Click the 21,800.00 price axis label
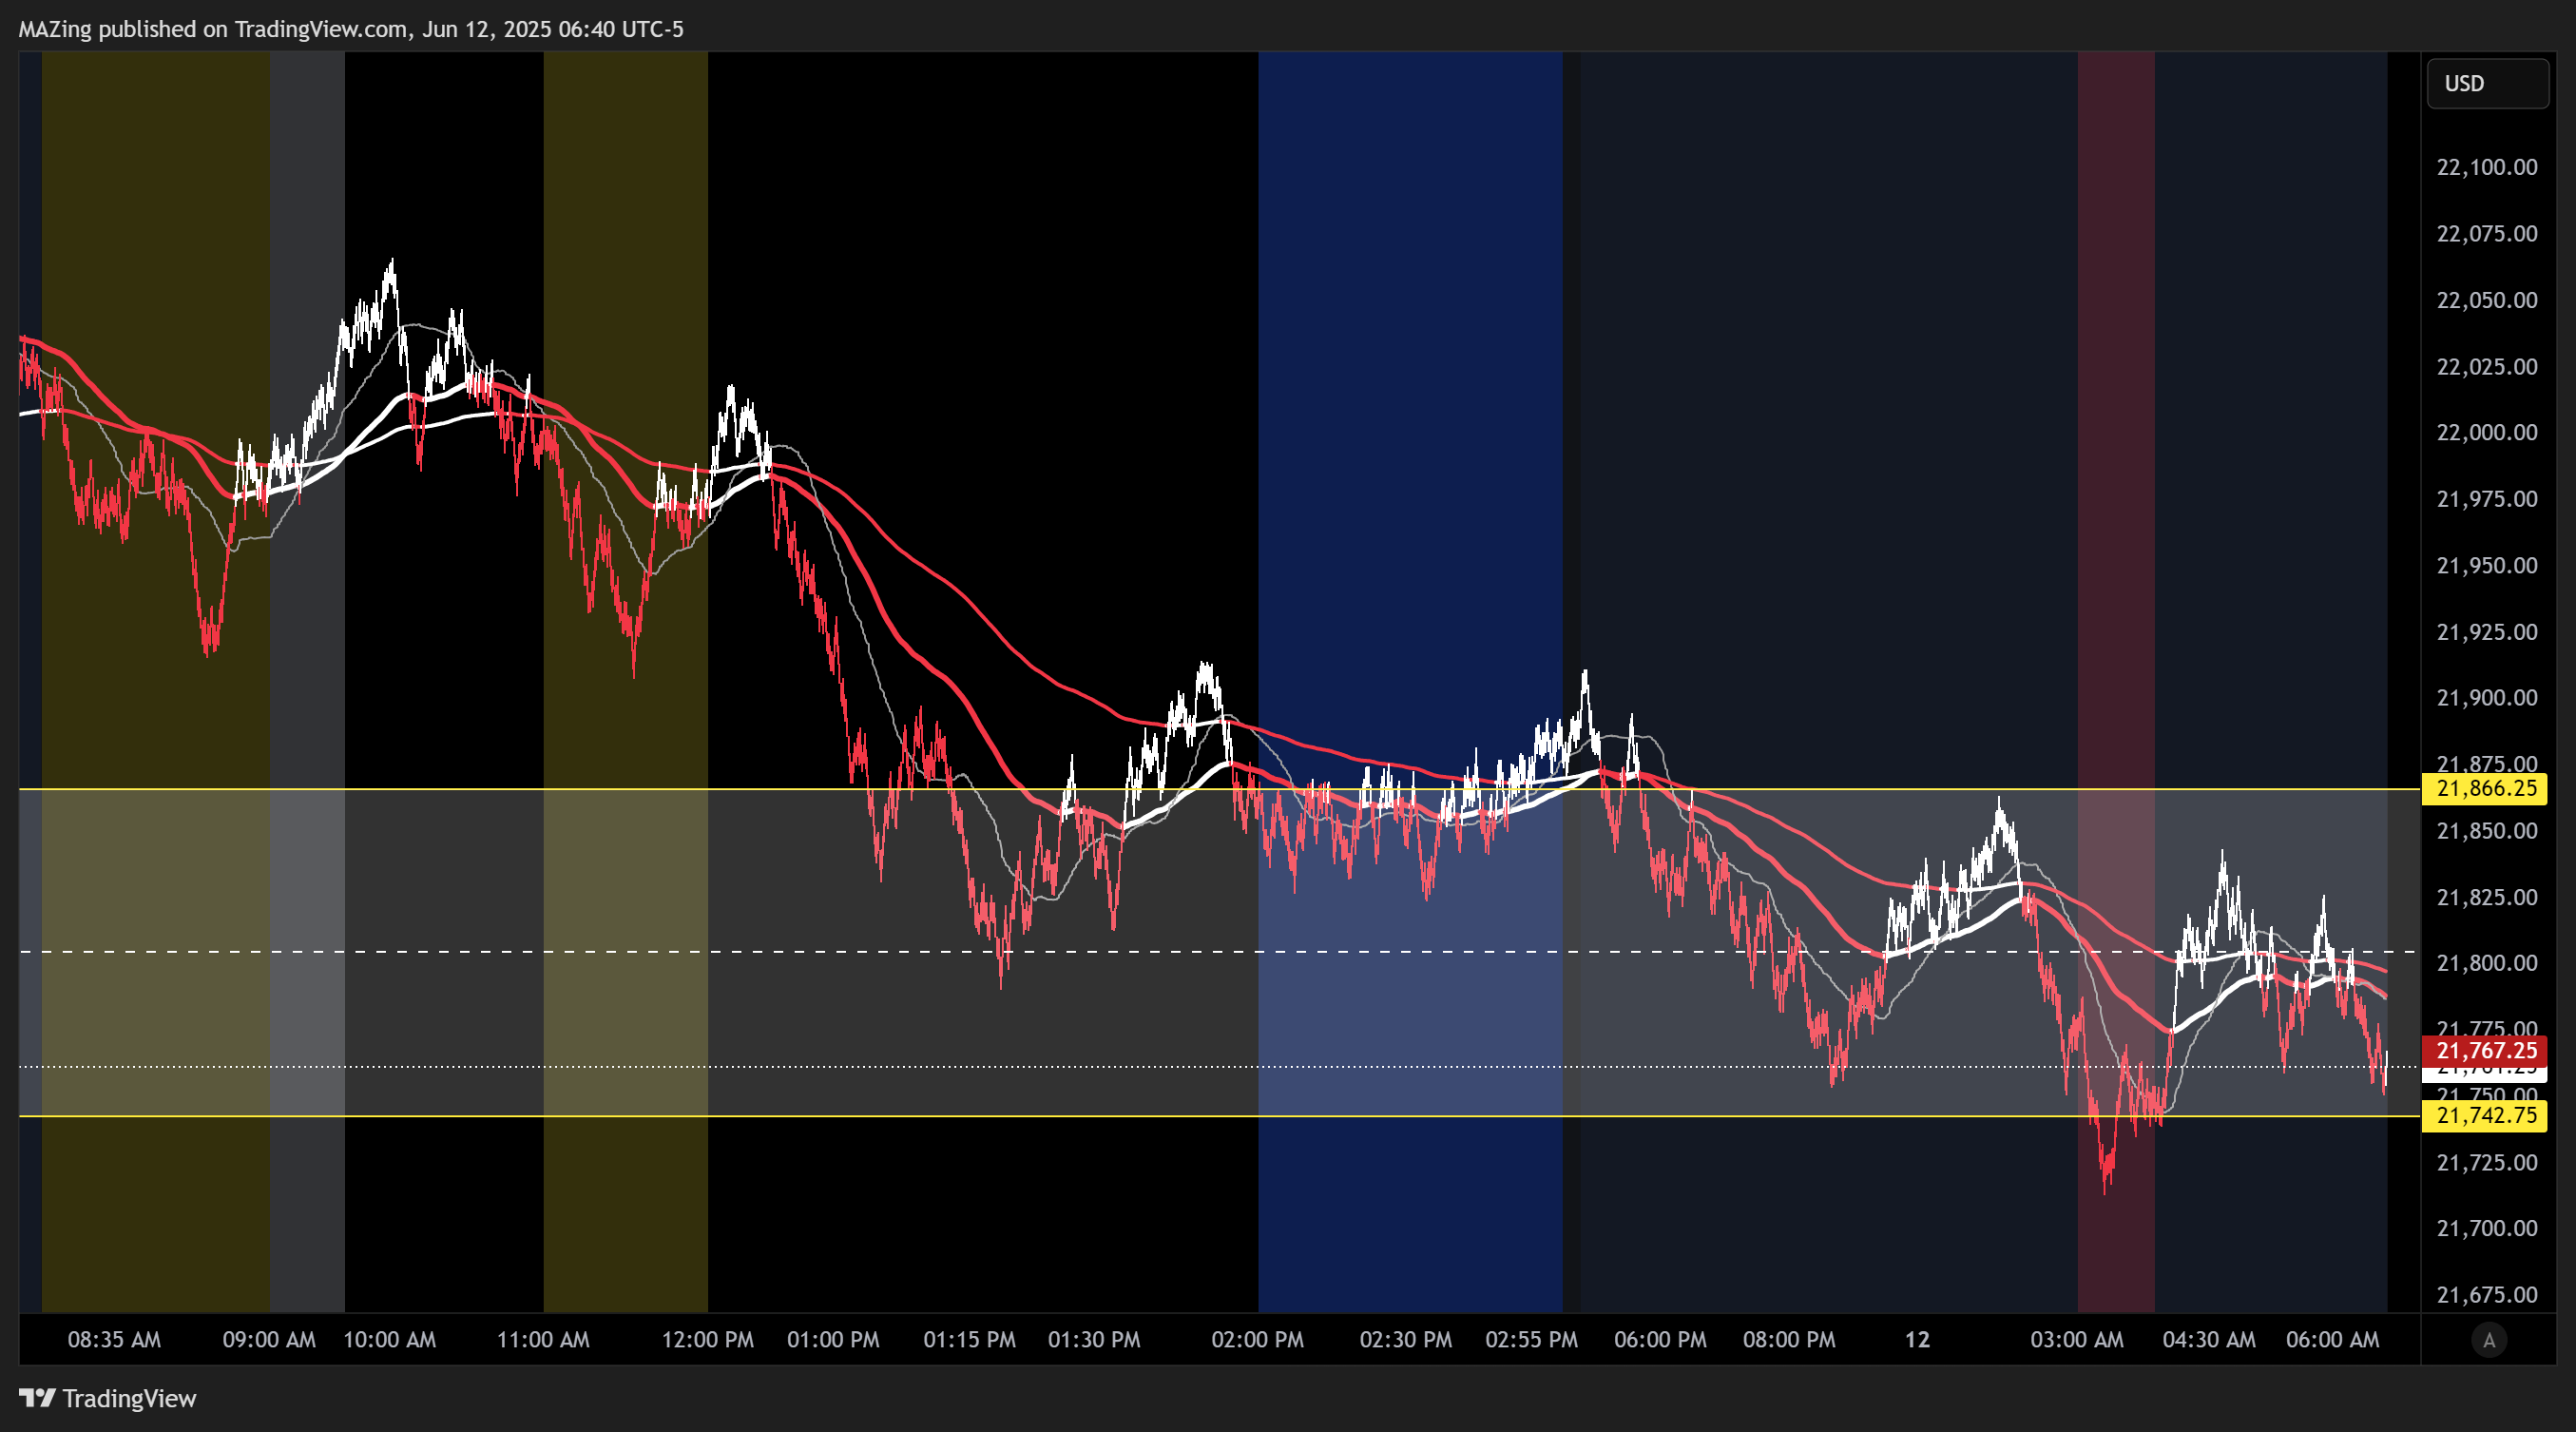Viewport: 2576px width, 1432px height. click(x=2487, y=963)
